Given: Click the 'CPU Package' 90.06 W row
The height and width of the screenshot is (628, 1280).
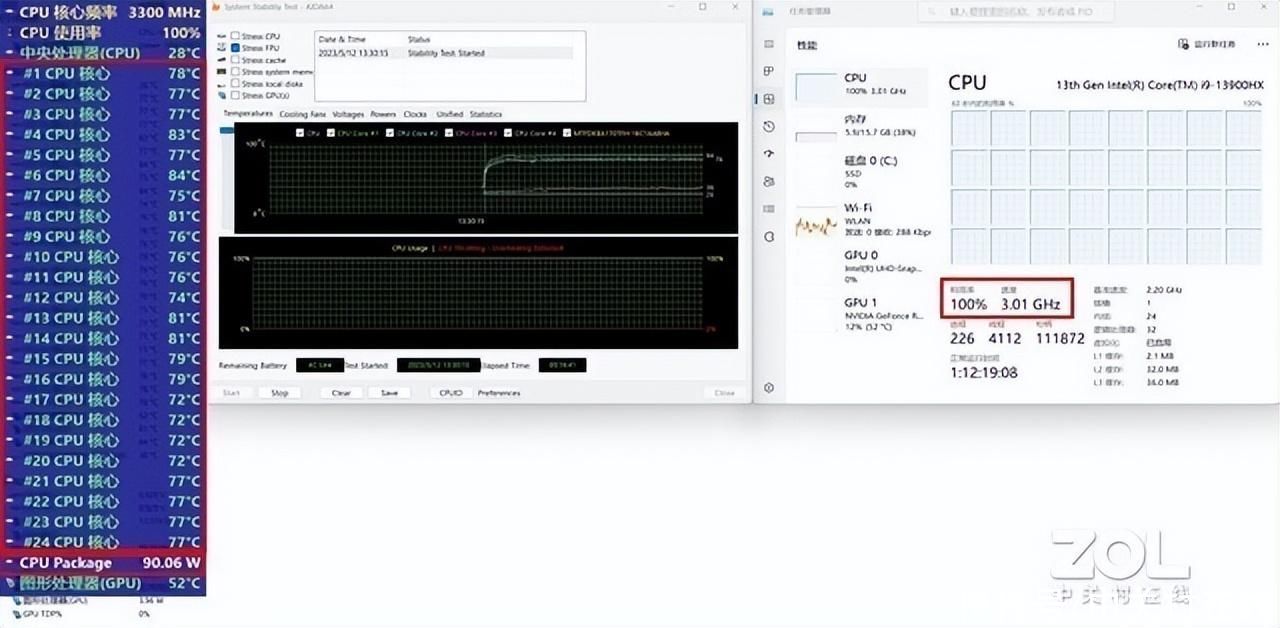Looking at the screenshot, I should coord(104,563).
